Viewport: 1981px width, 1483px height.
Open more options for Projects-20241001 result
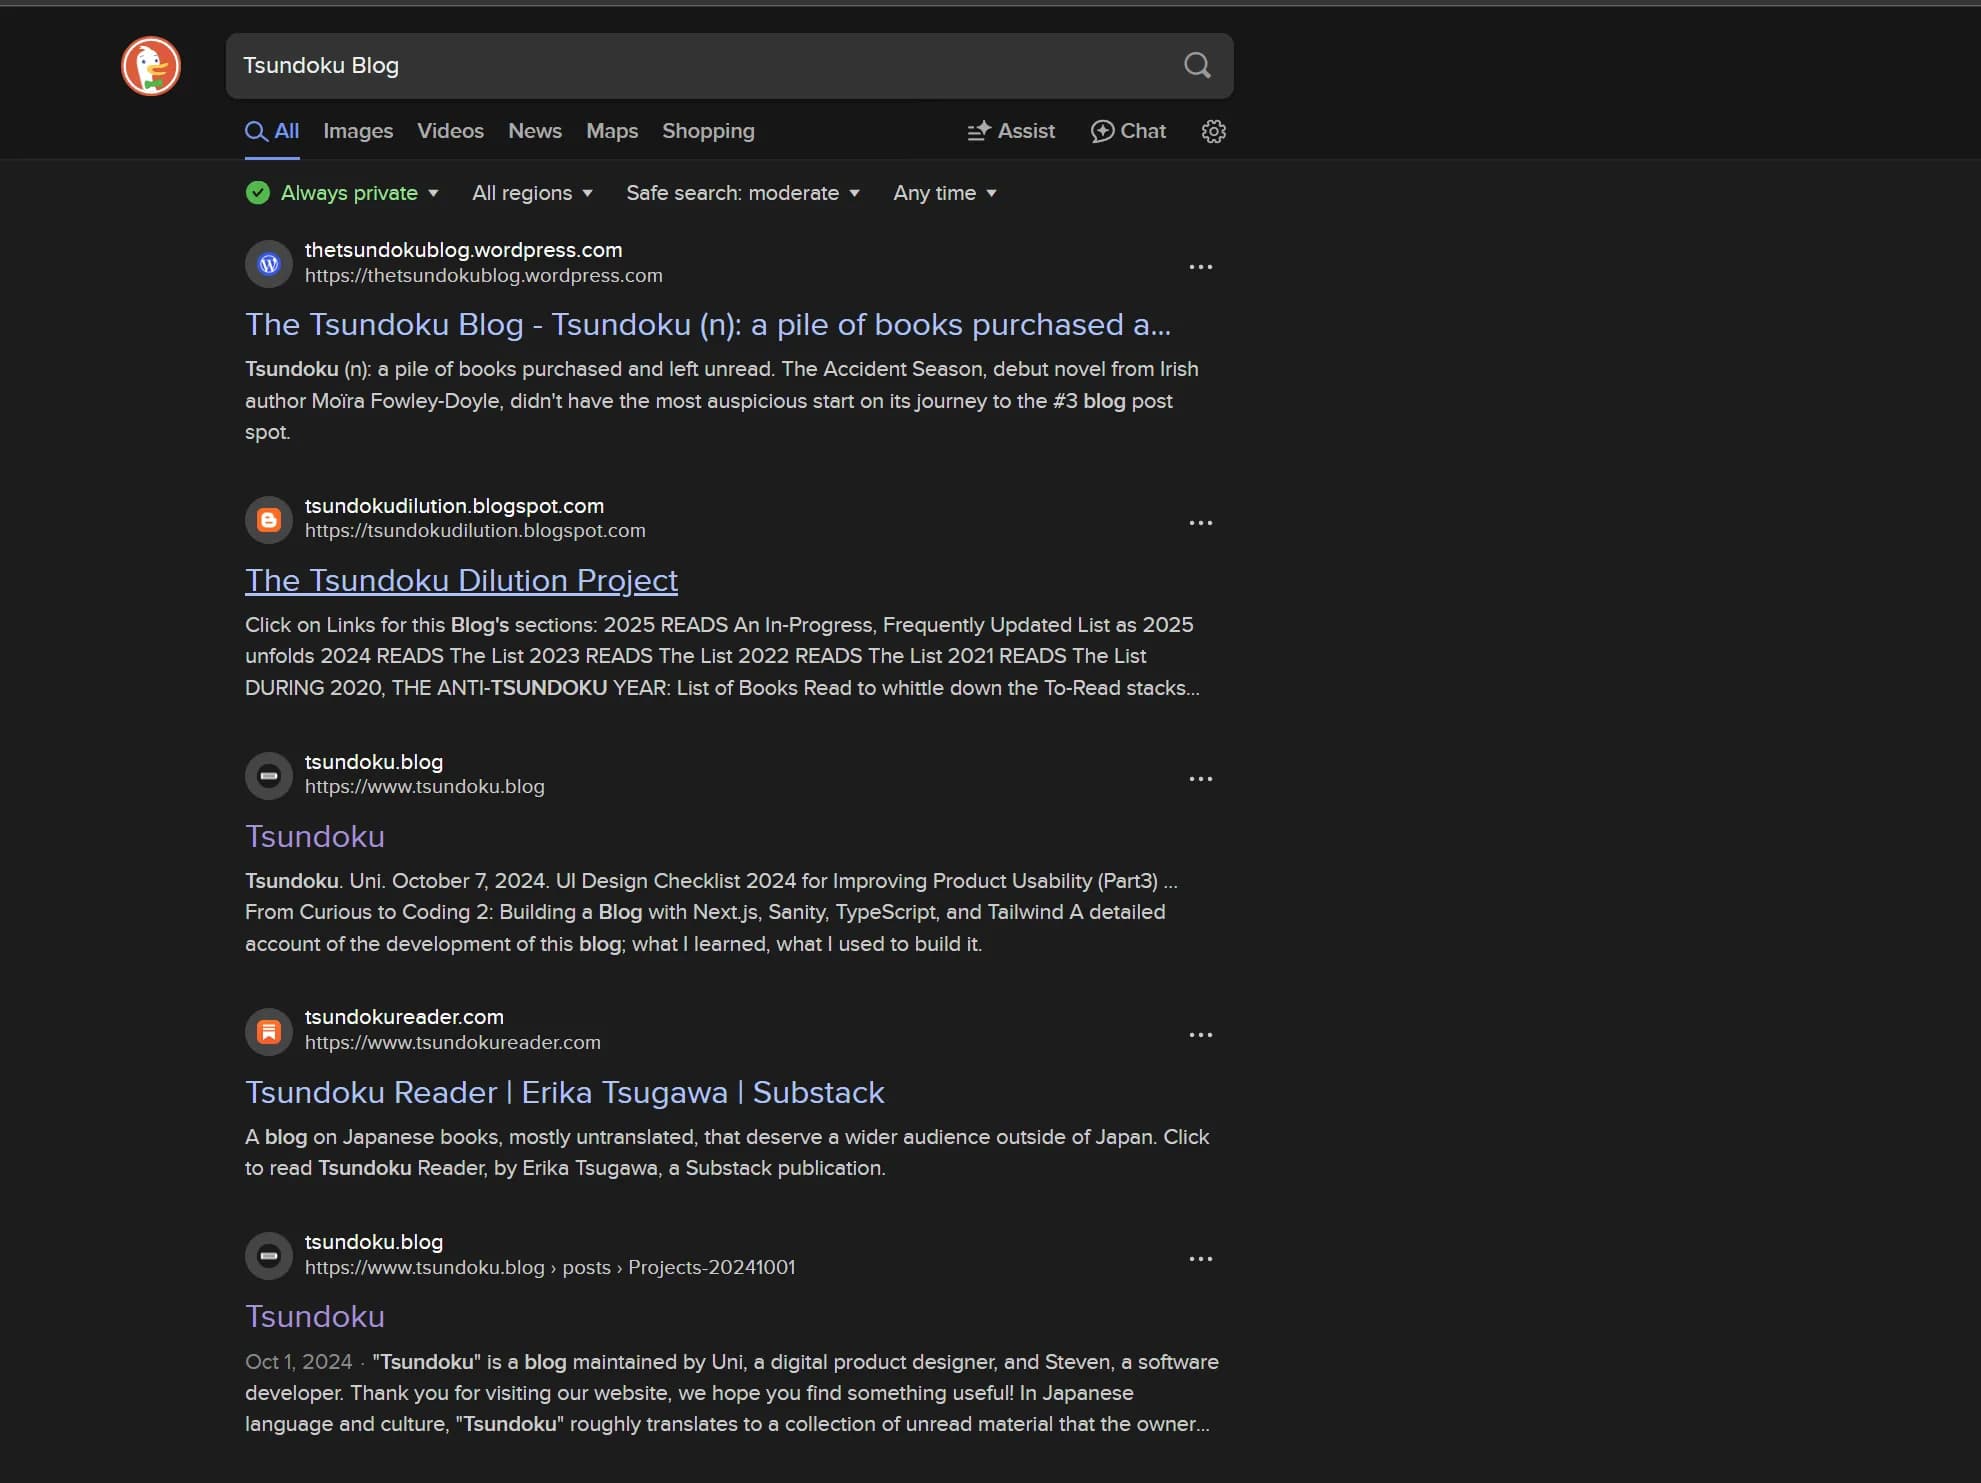[1200, 1259]
